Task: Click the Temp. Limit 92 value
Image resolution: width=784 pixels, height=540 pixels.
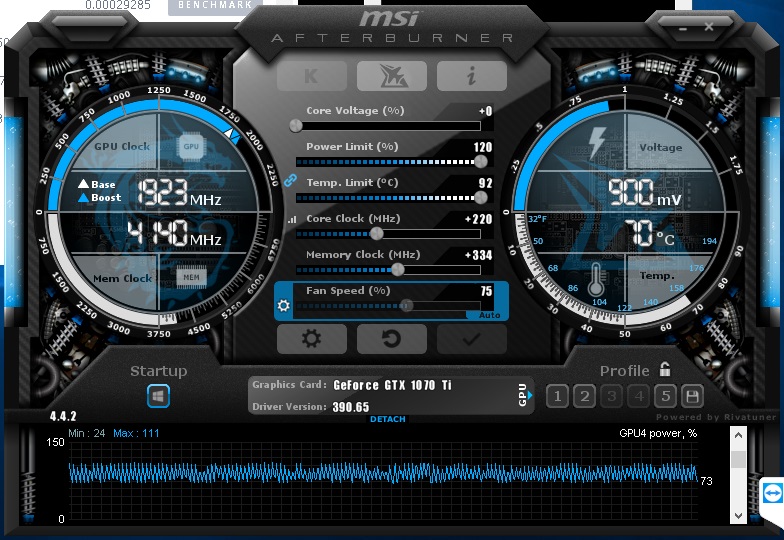Action: [486, 183]
